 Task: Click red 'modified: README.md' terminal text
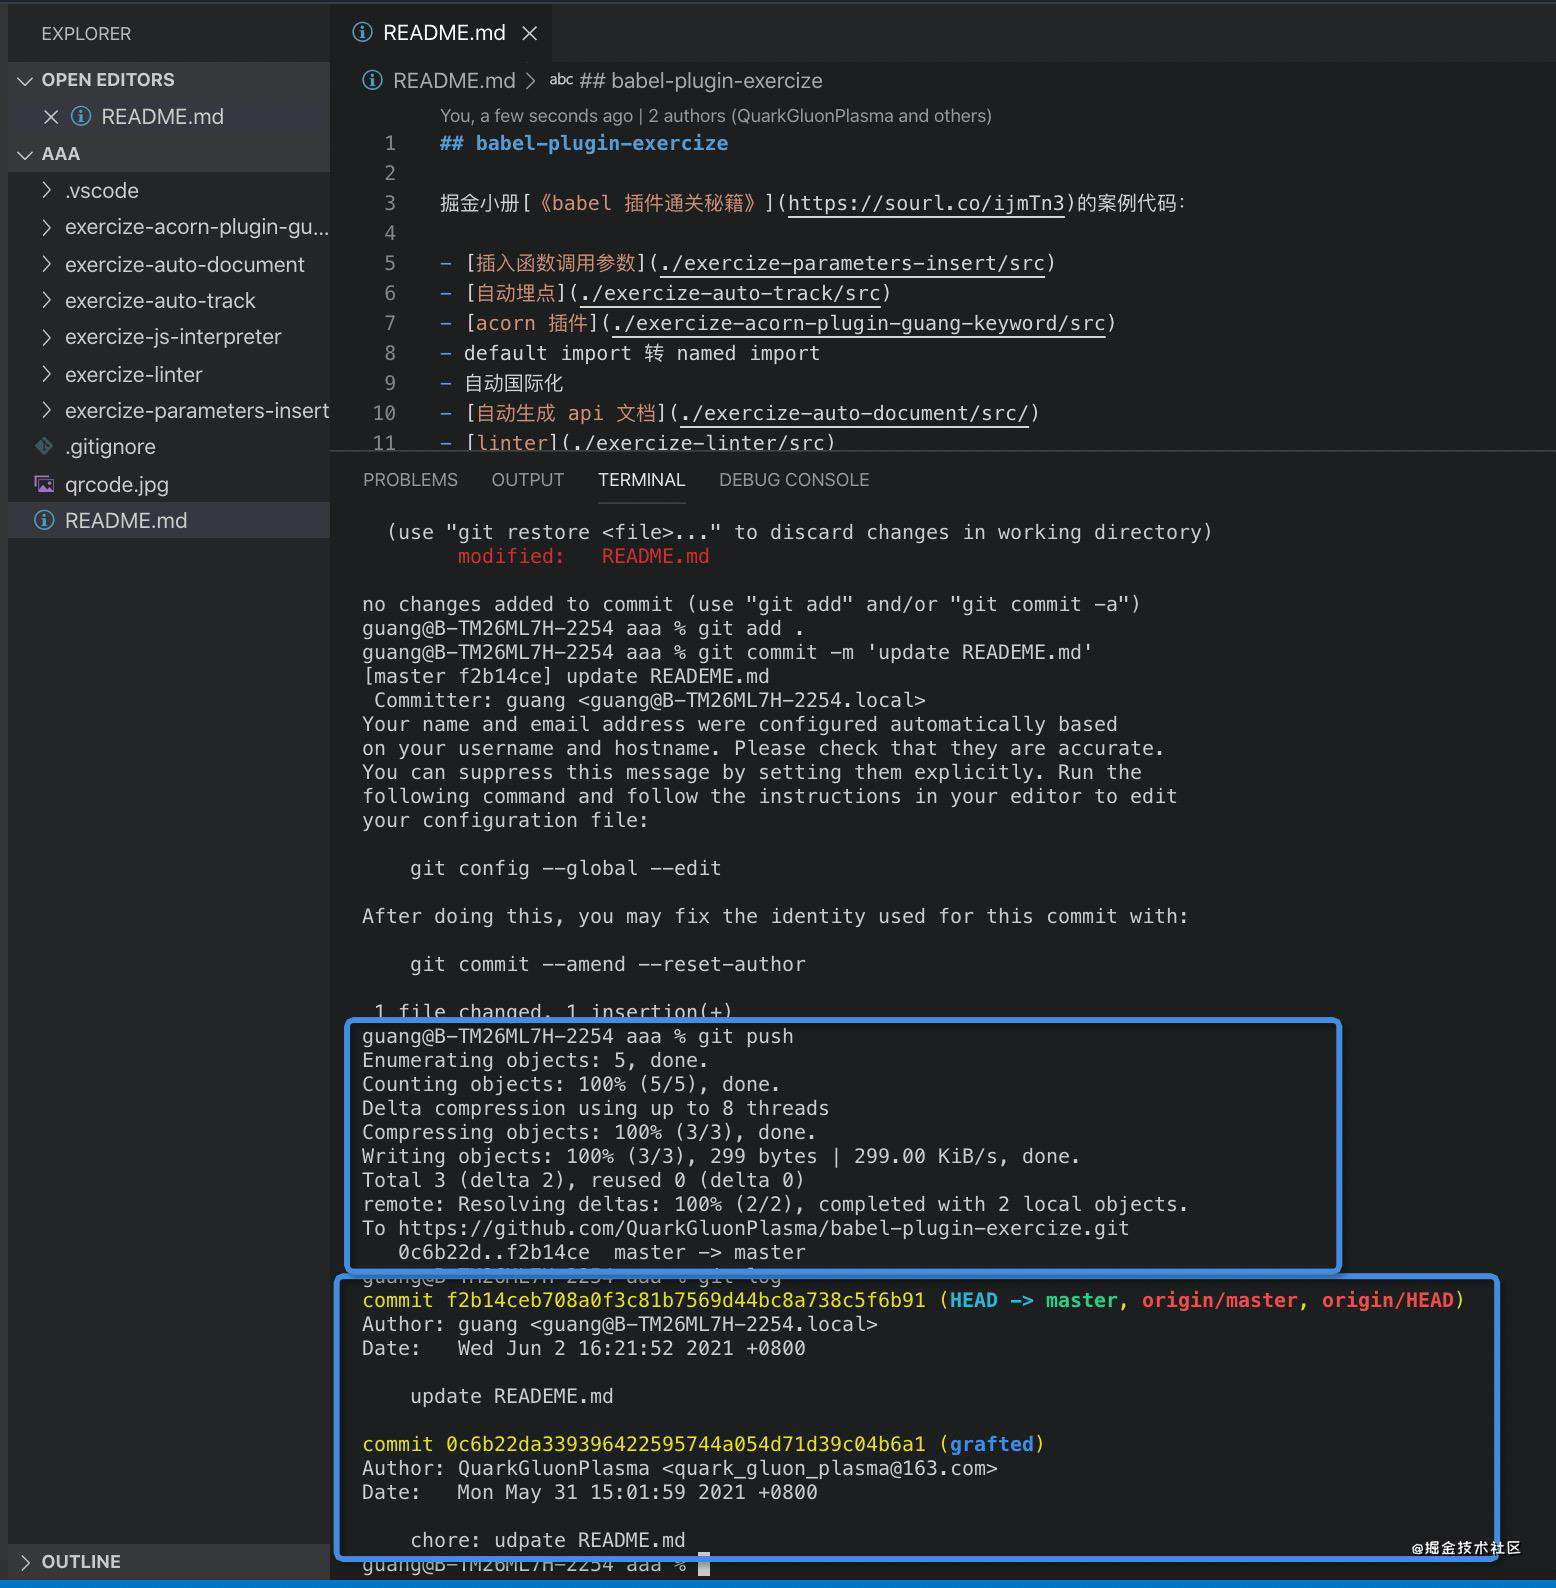click(x=584, y=556)
